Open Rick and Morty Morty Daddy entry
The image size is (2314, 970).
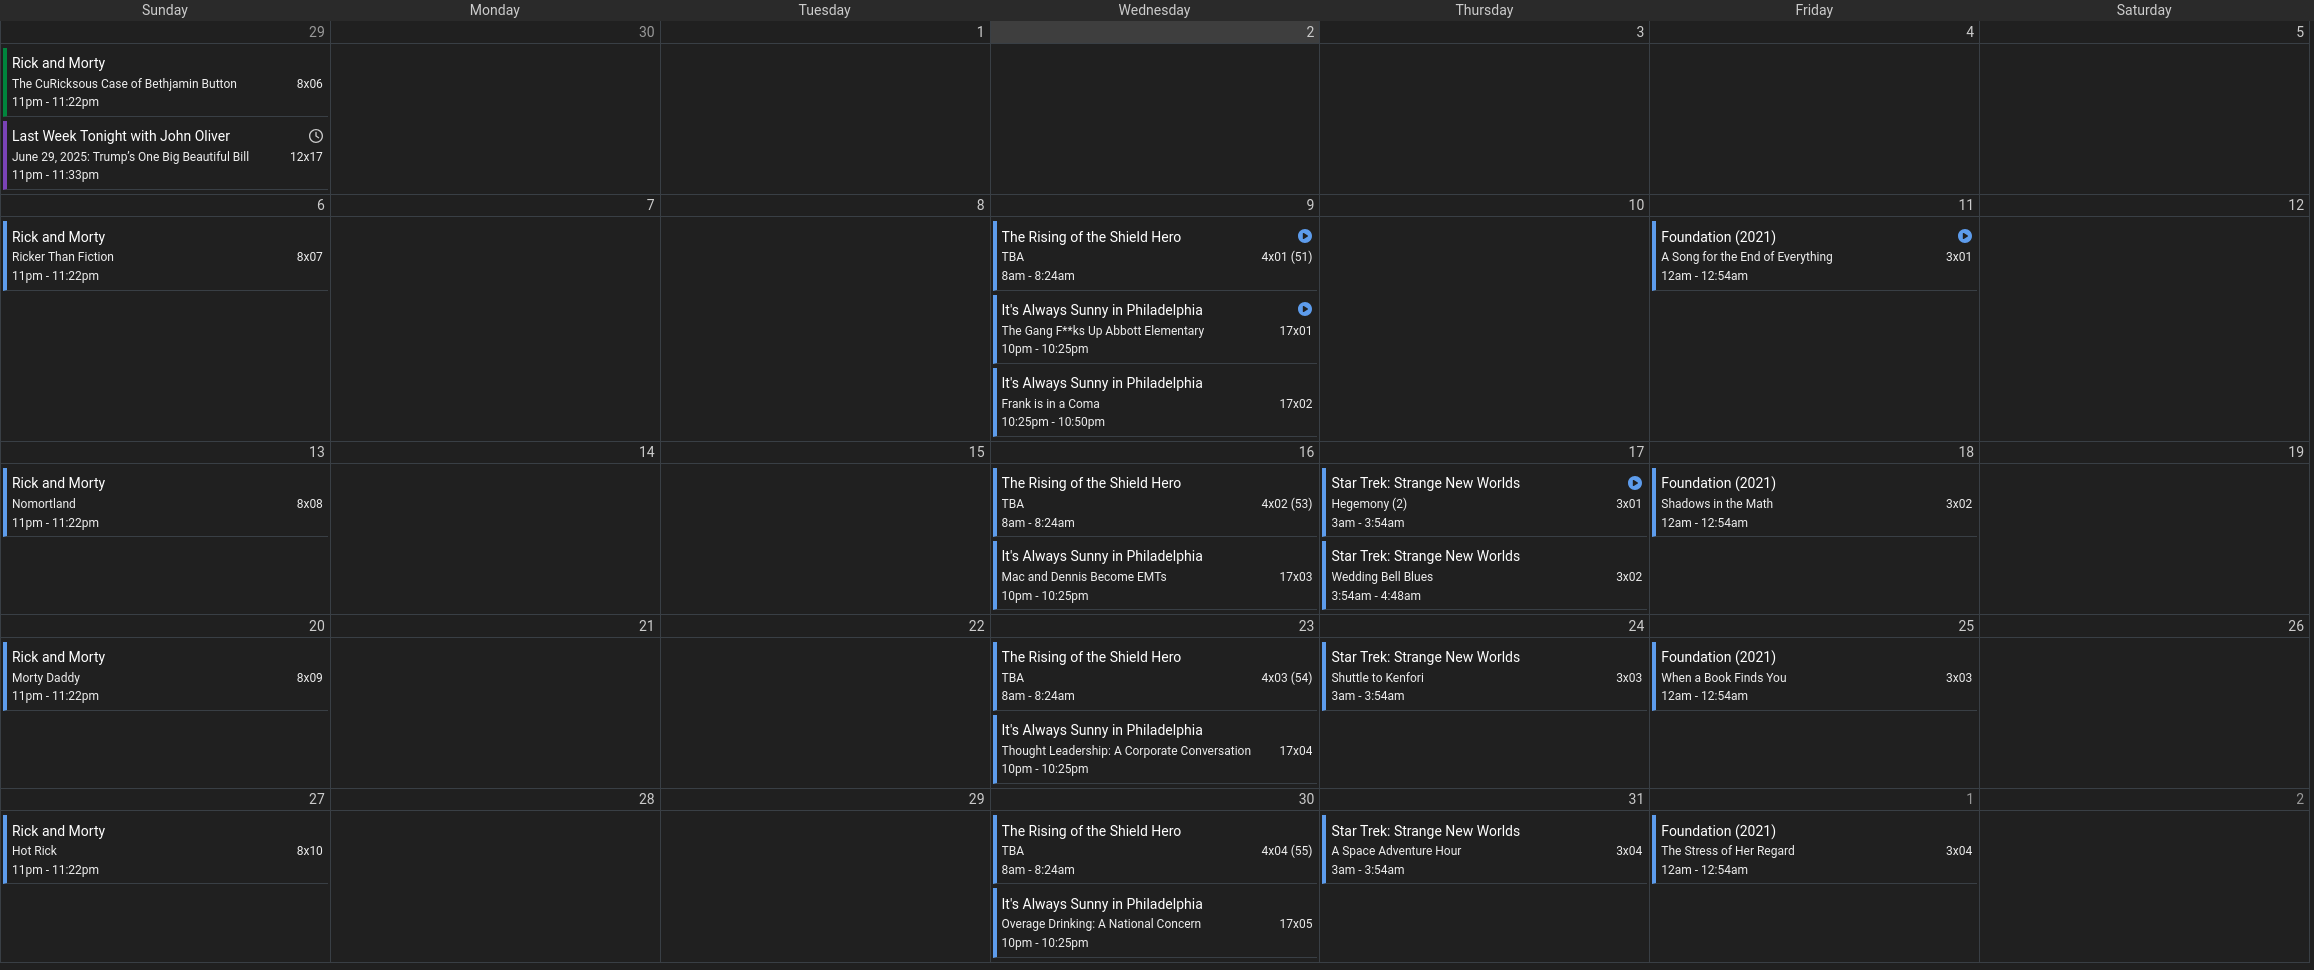point(166,676)
